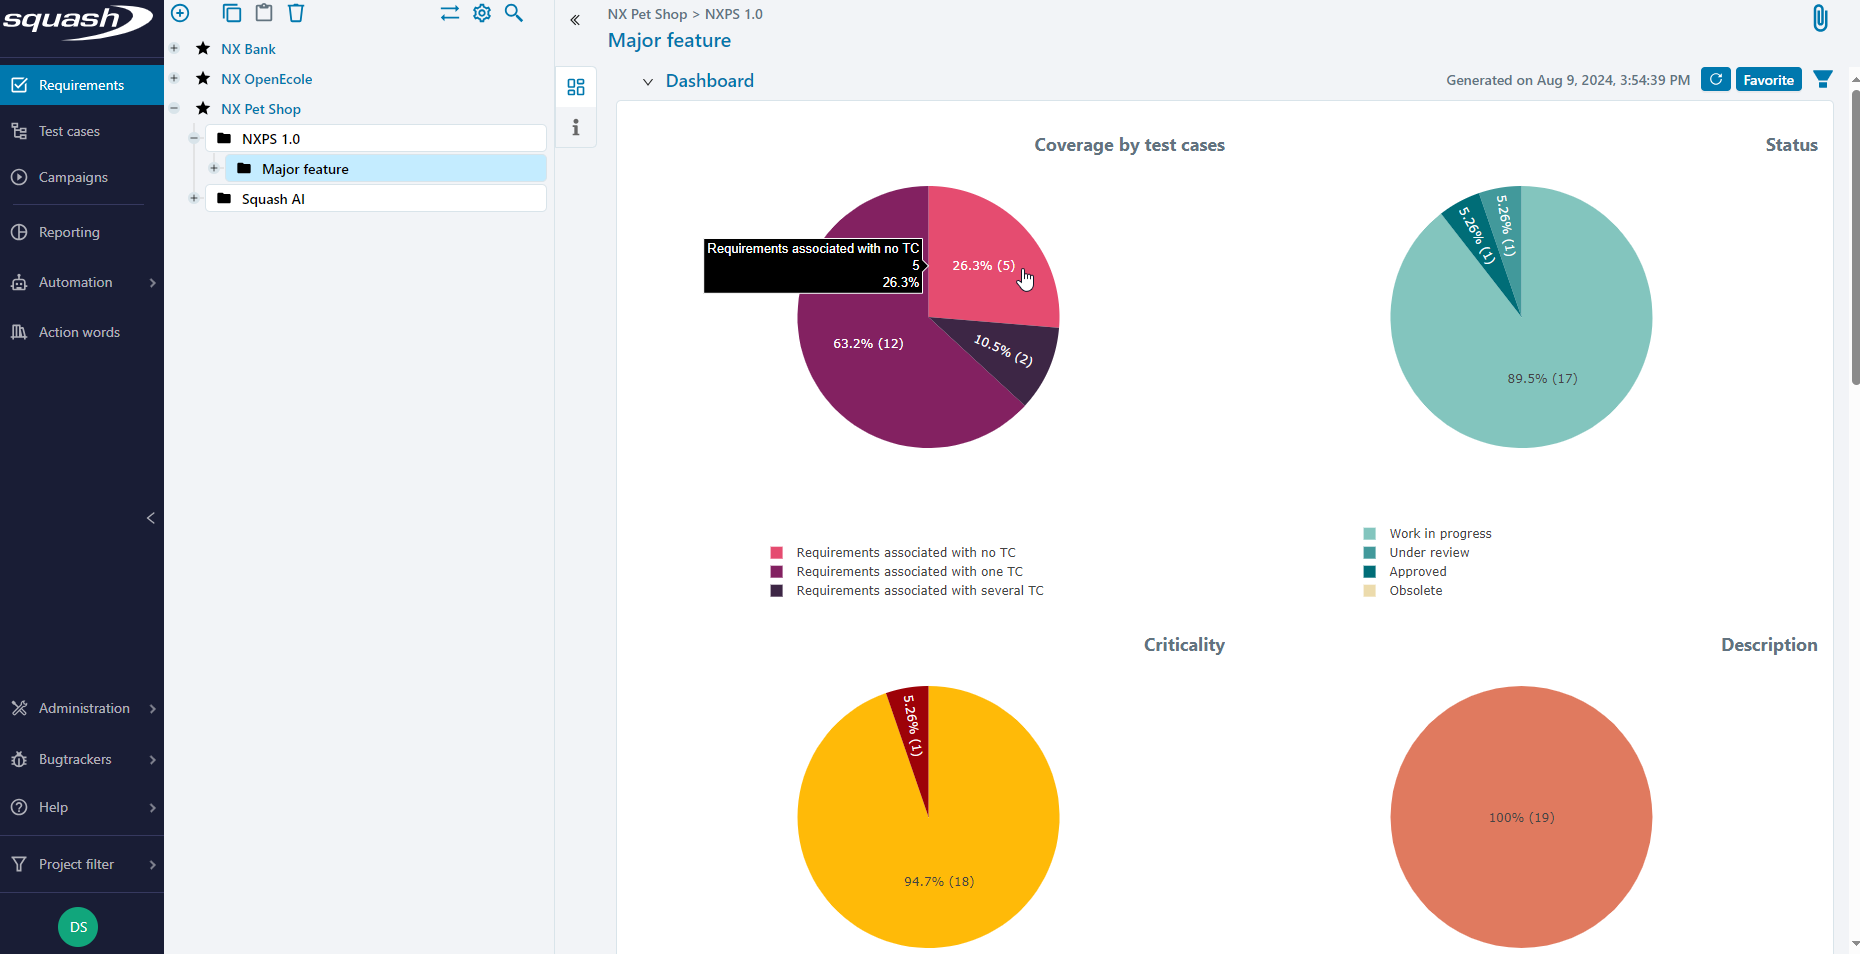Open the Test cases workspace
Image resolution: width=1860 pixels, height=954 pixels.
[69, 131]
